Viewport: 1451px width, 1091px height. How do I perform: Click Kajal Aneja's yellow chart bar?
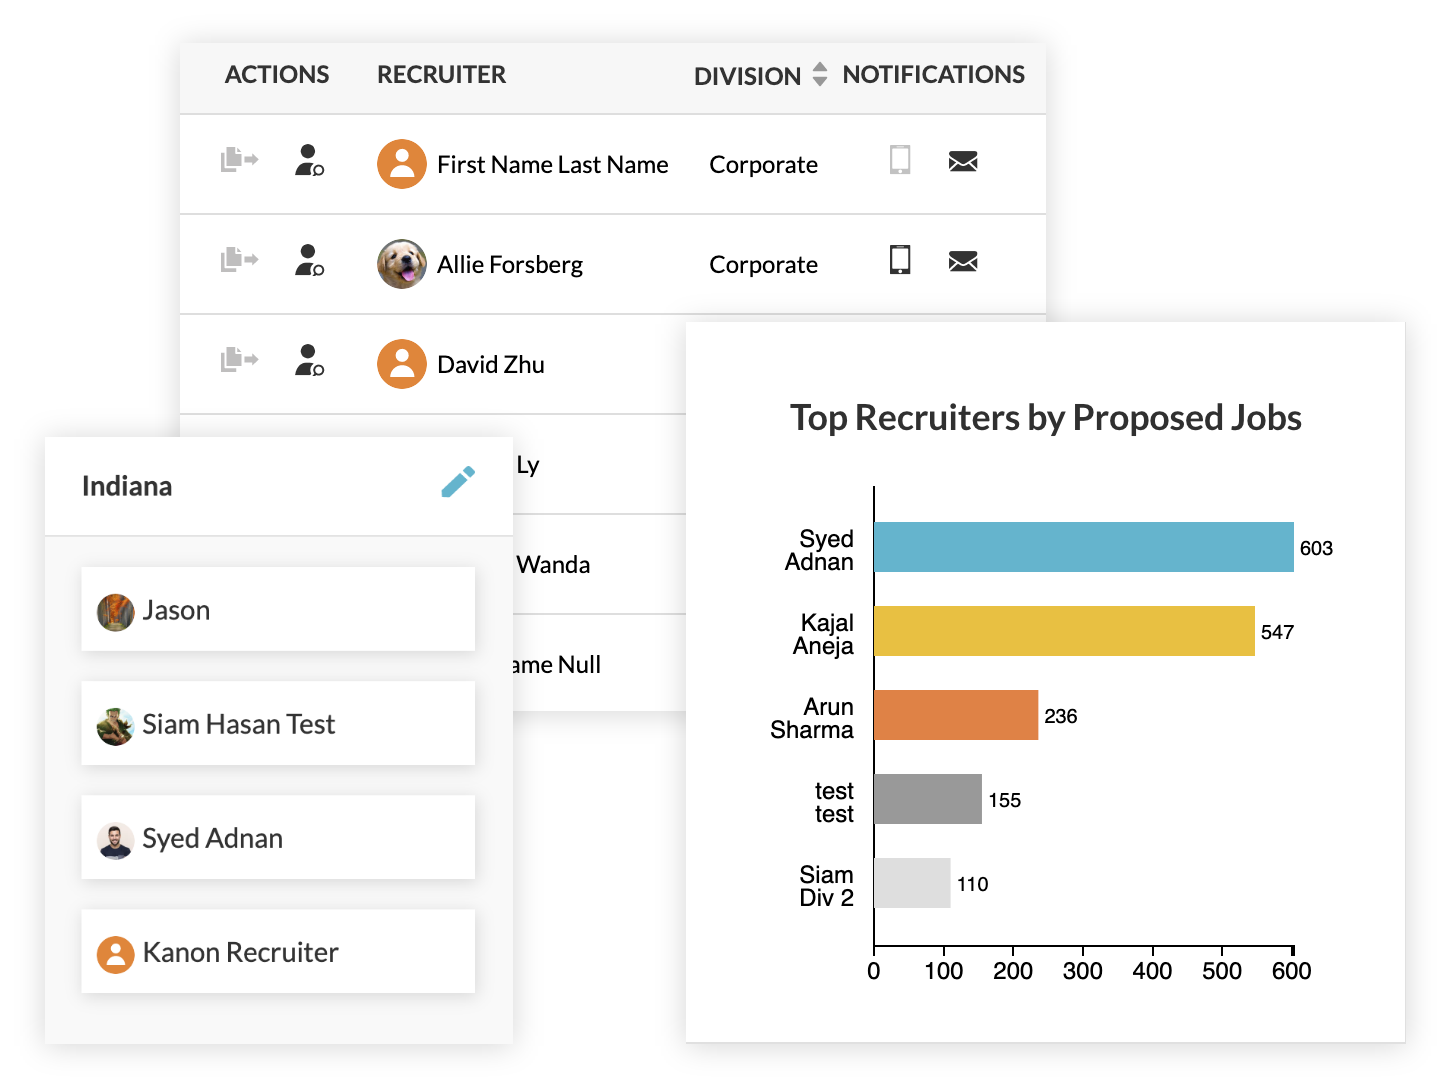(1064, 631)
